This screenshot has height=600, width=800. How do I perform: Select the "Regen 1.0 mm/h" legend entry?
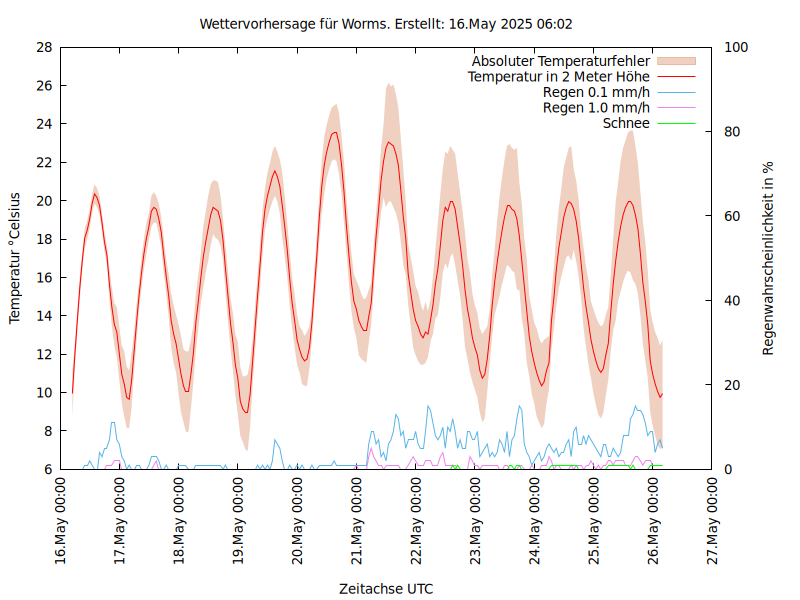pyautogui.click(x=596, y=108)
